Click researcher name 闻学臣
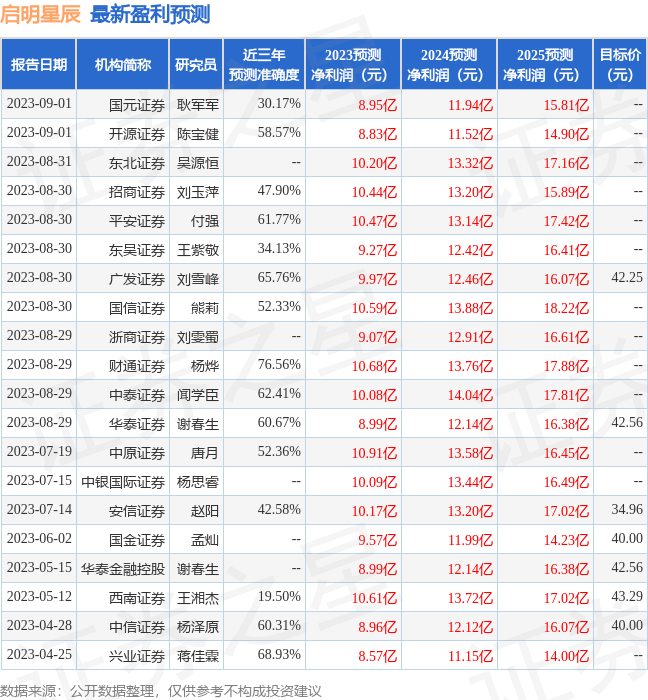This screenshot has height=700, width=648. pos(198,395)
